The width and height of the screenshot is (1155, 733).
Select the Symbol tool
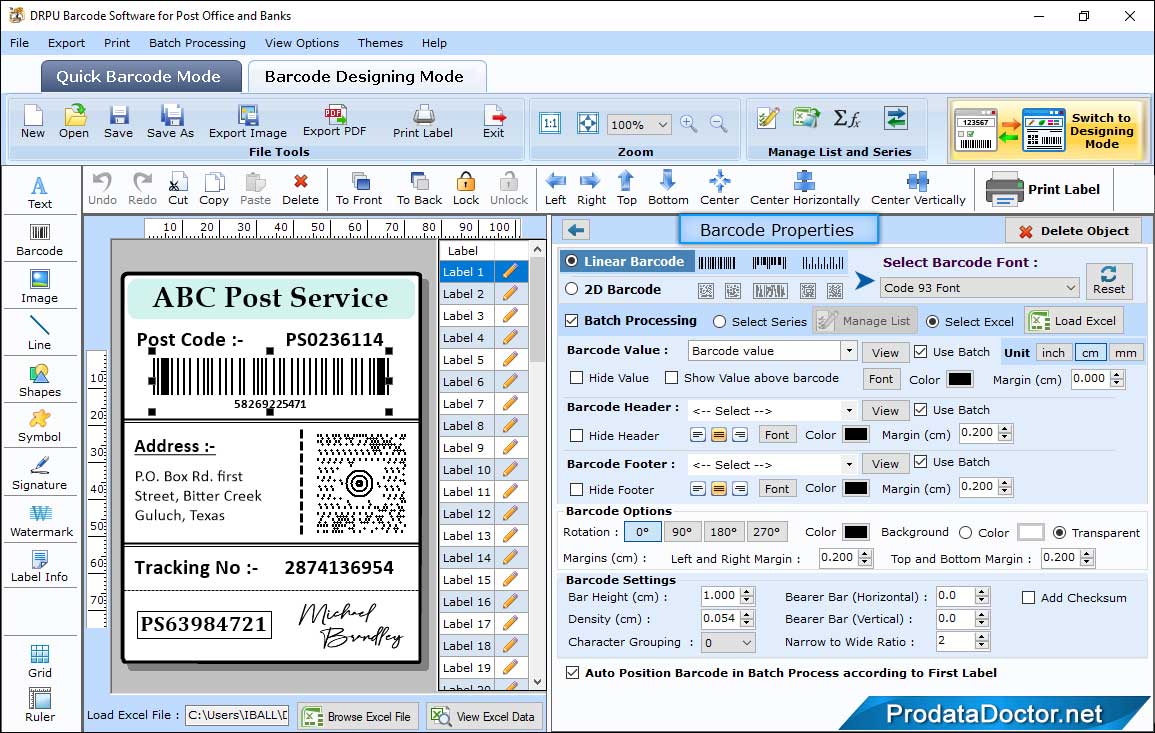tap(40, 426)
